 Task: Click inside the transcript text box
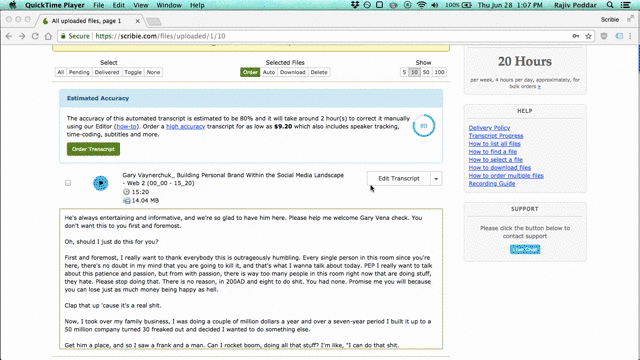click(x=251, y=279)
